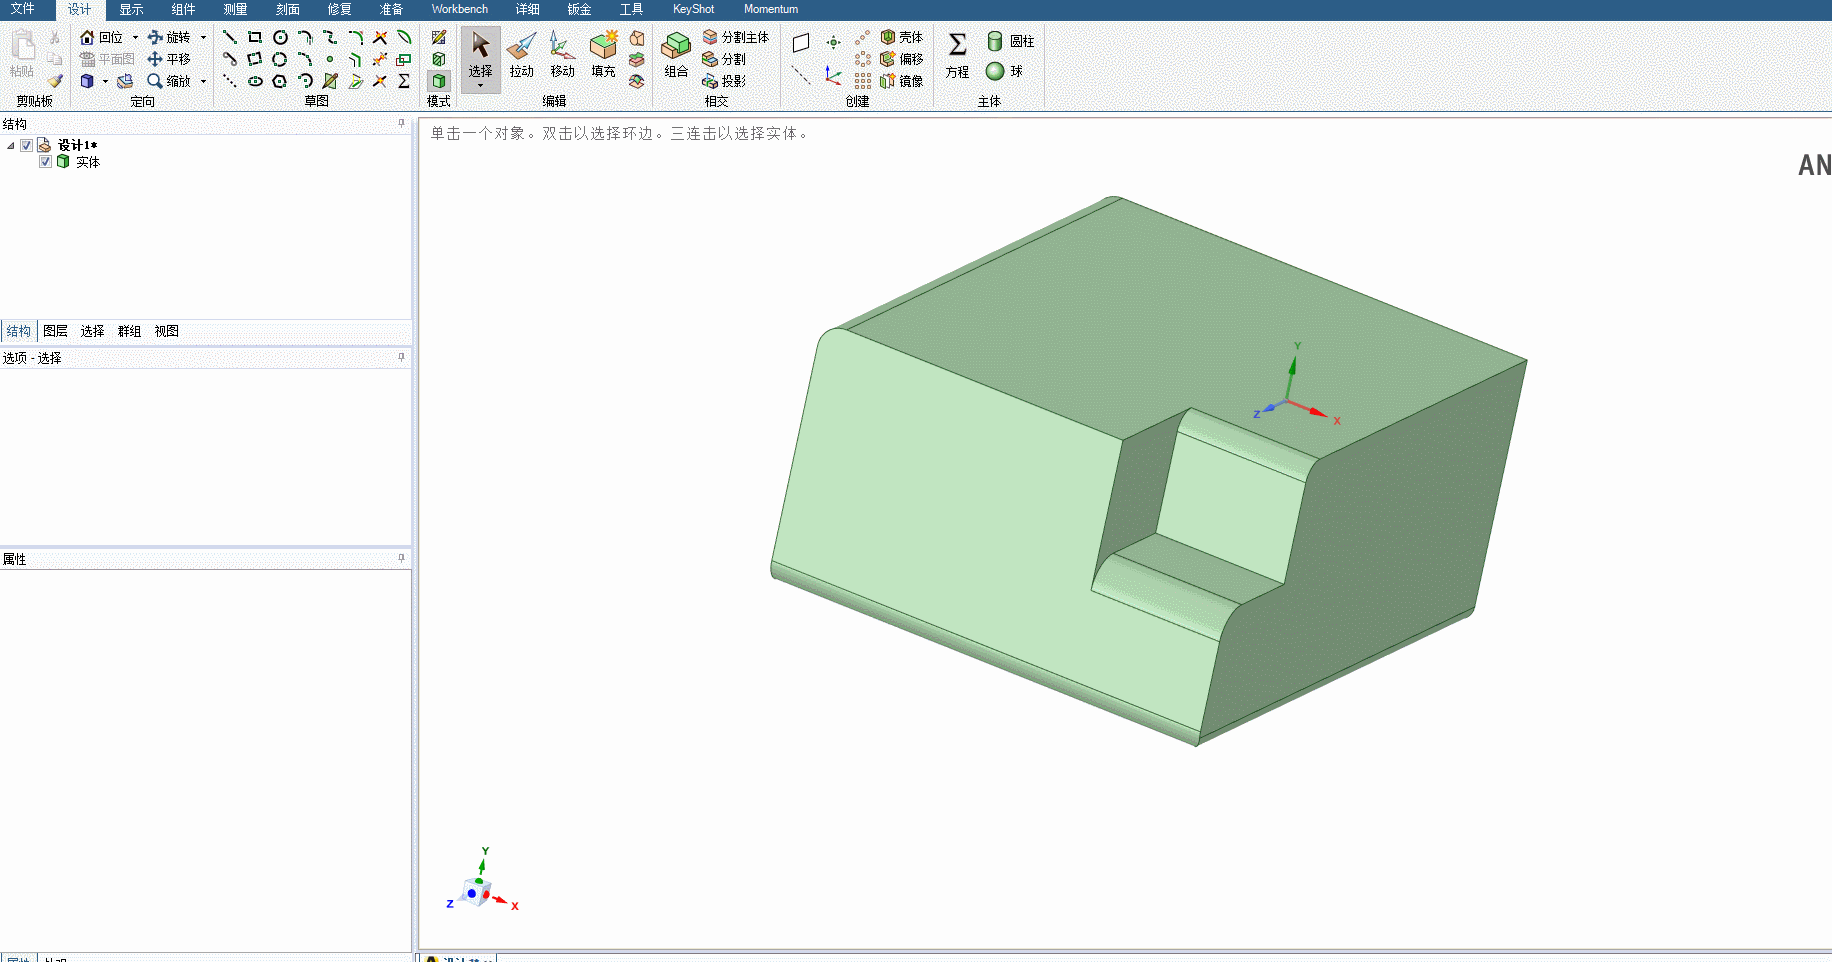Select the Ellipse sketch tool
The image size is (1832, 962).
pyautogui.click(x=255, y=81)
